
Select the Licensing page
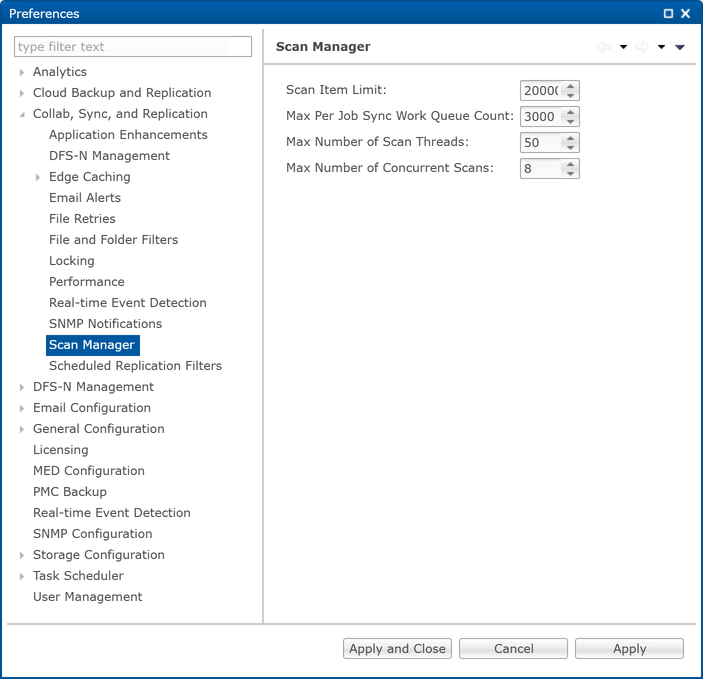pyautogui.click(x=61, y=450)
